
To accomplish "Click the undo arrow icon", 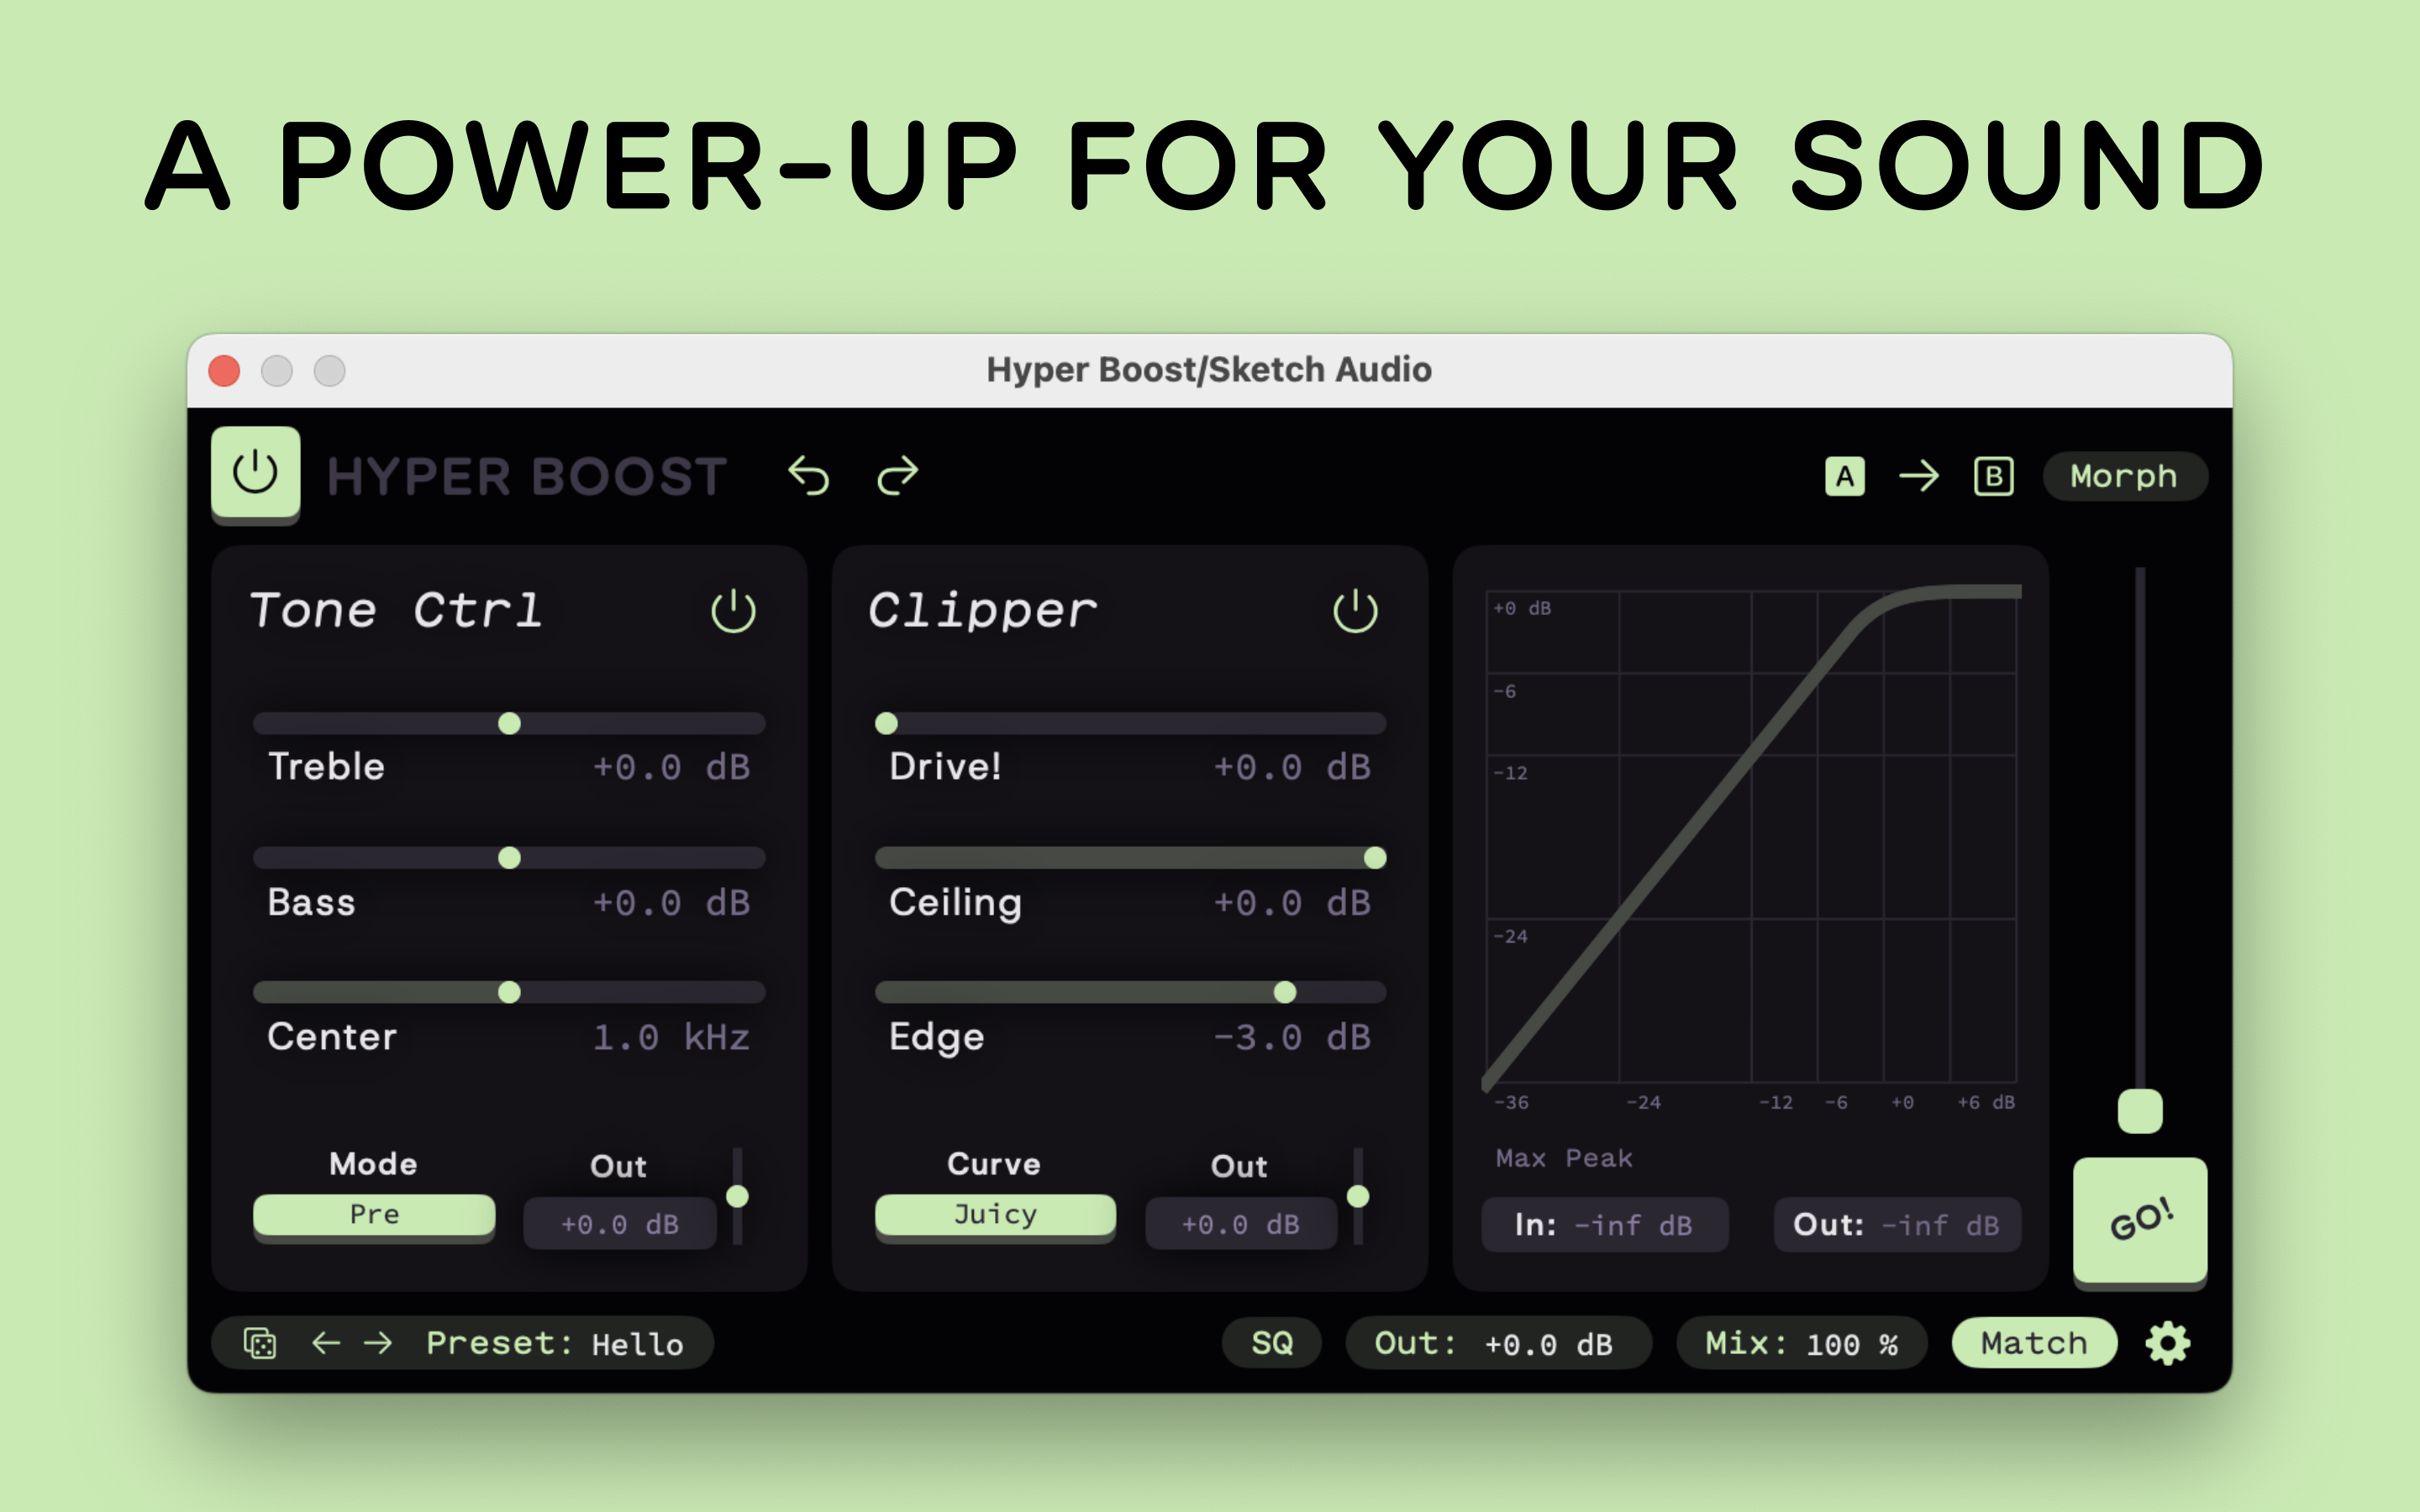I will (808, 475).
